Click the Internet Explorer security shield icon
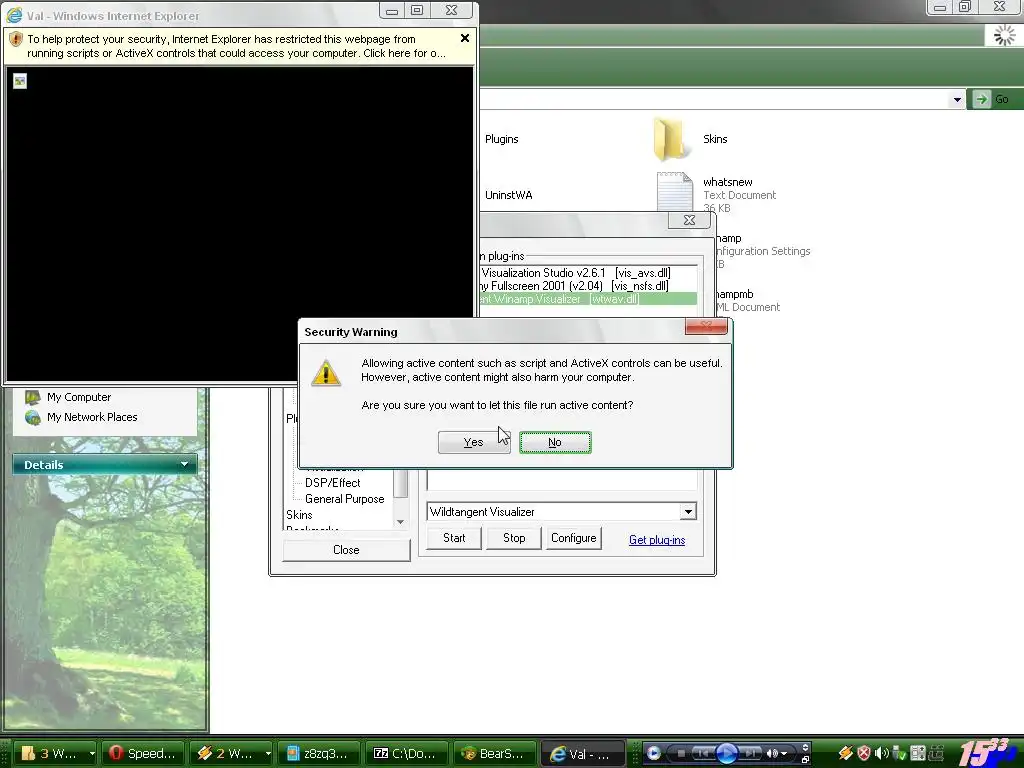This screenshot has width=1024, height=768. coord(16,39)
